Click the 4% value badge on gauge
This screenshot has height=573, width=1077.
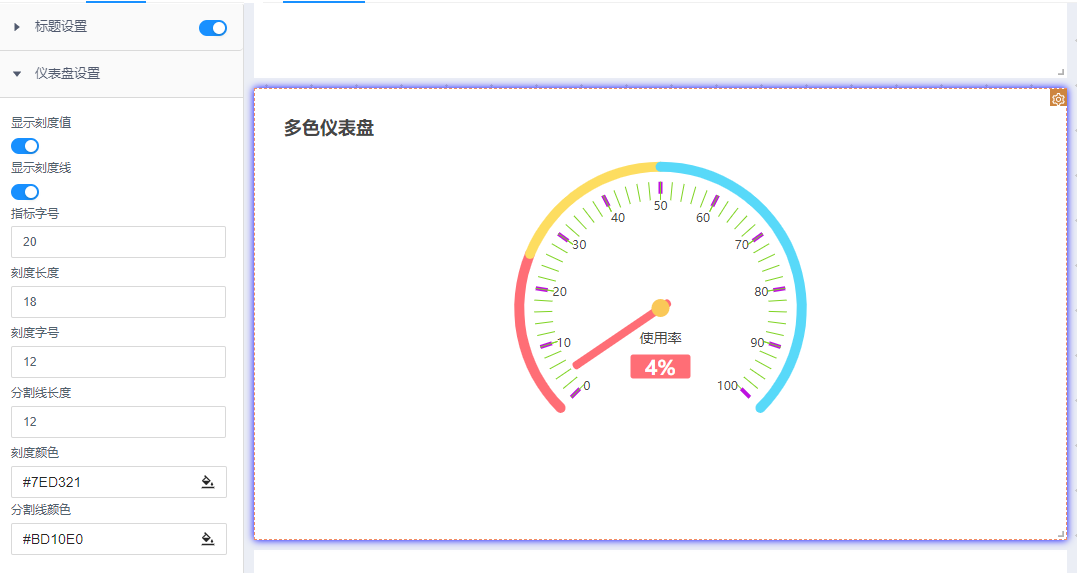660,367
